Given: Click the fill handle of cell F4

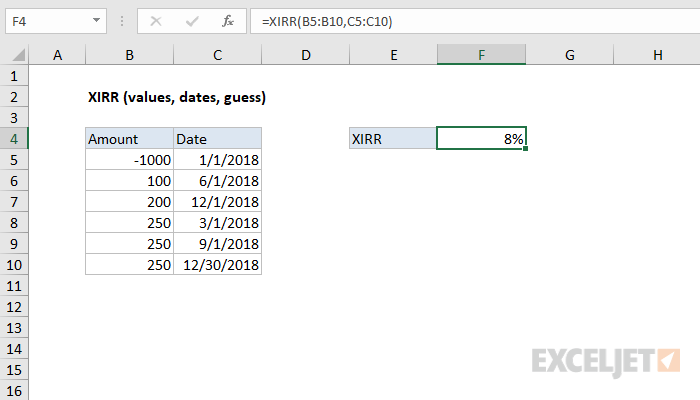Looking at the screenshot, I should [525, 148].
